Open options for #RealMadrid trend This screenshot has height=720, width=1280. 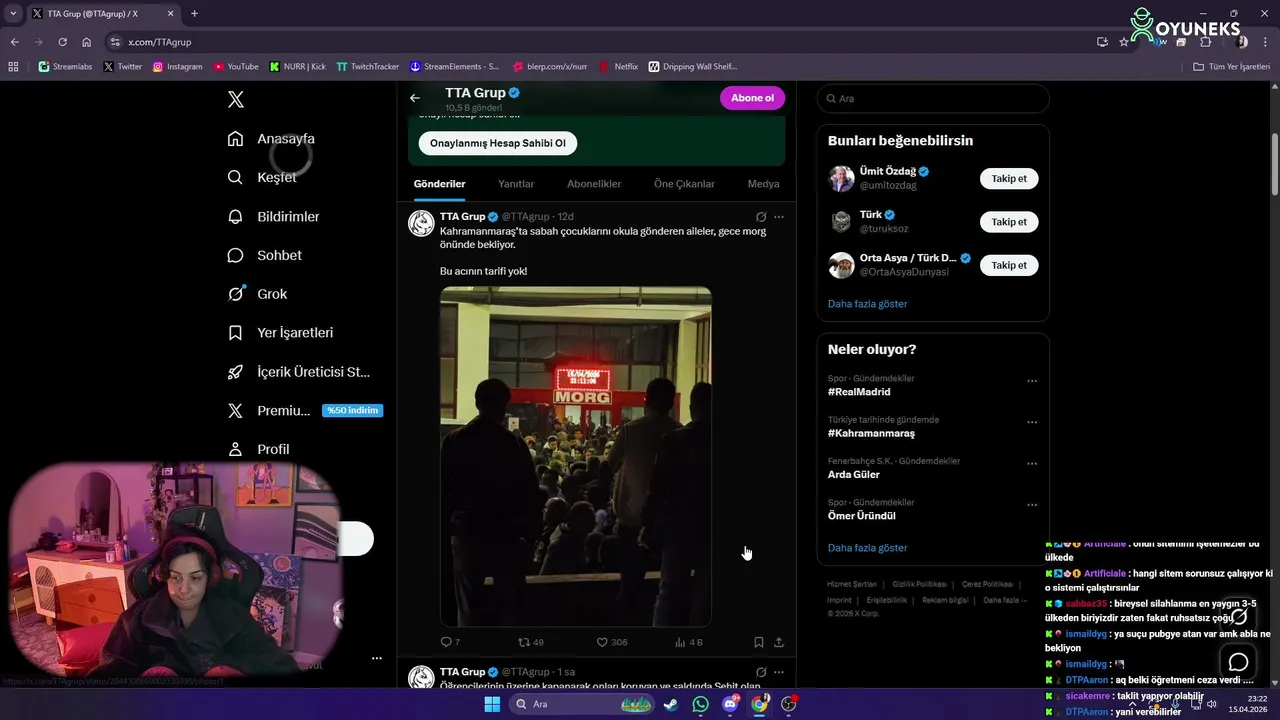coord(1032,381)
